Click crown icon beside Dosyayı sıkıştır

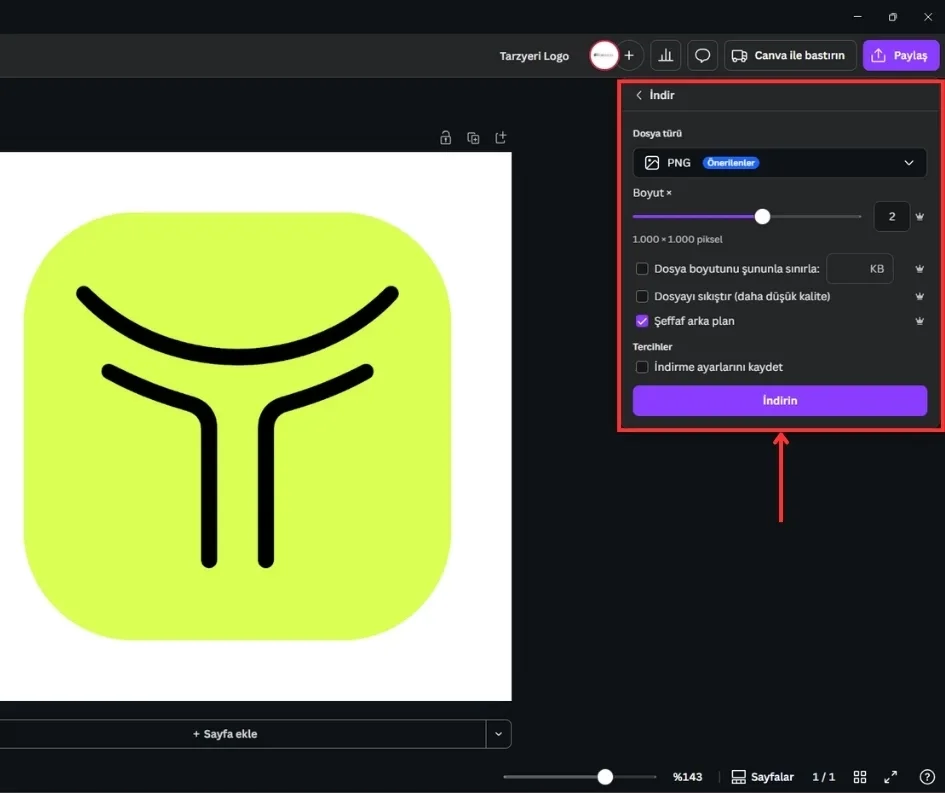(x=920, y=296)
